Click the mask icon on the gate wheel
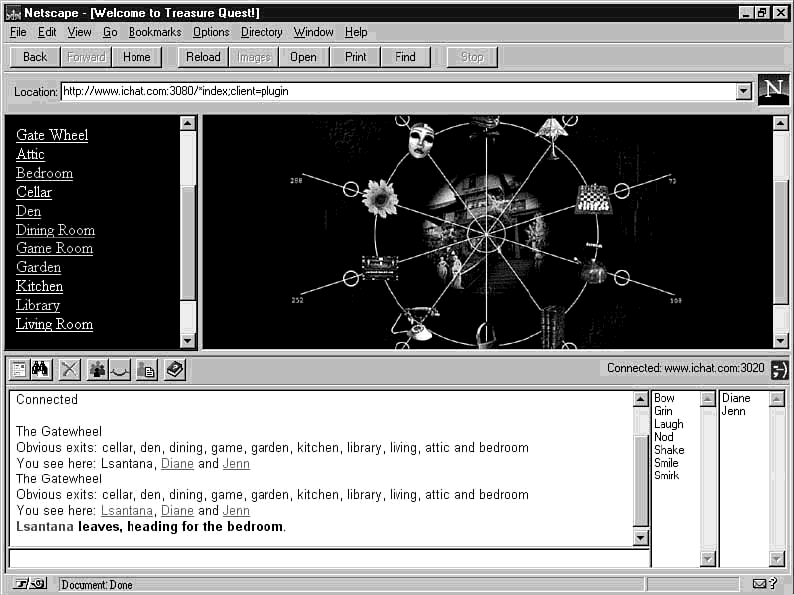This screenshot has width=794, height=595. 421,140
